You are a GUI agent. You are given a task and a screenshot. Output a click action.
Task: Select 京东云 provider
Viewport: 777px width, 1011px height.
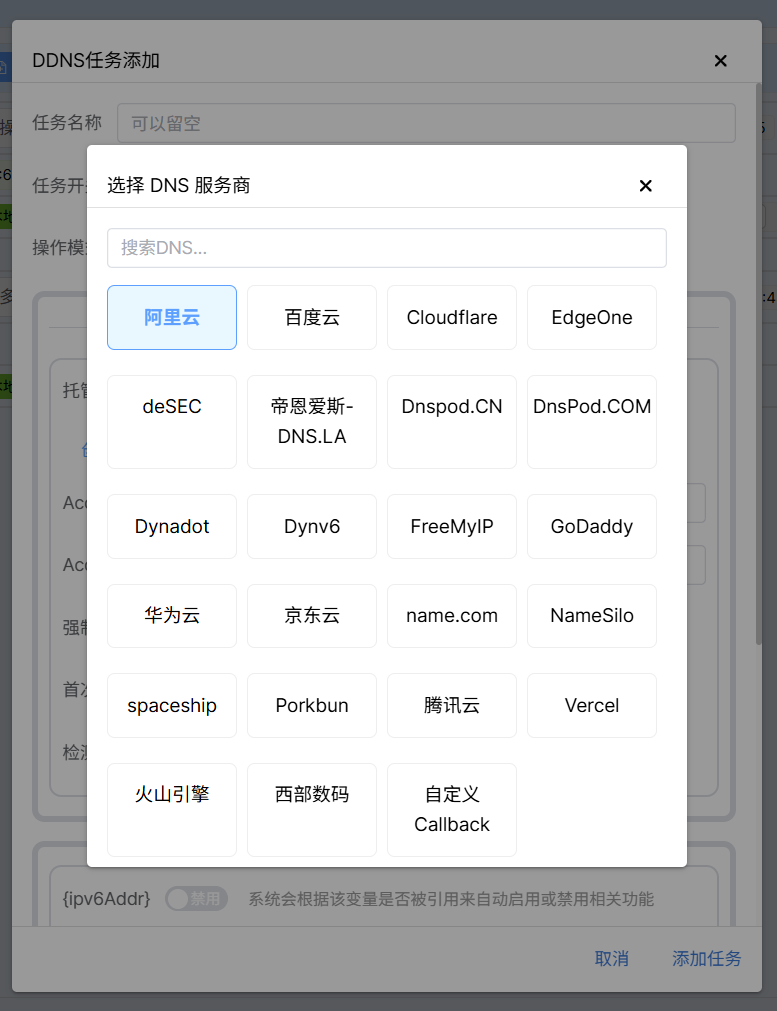click(x=311, y=616)
